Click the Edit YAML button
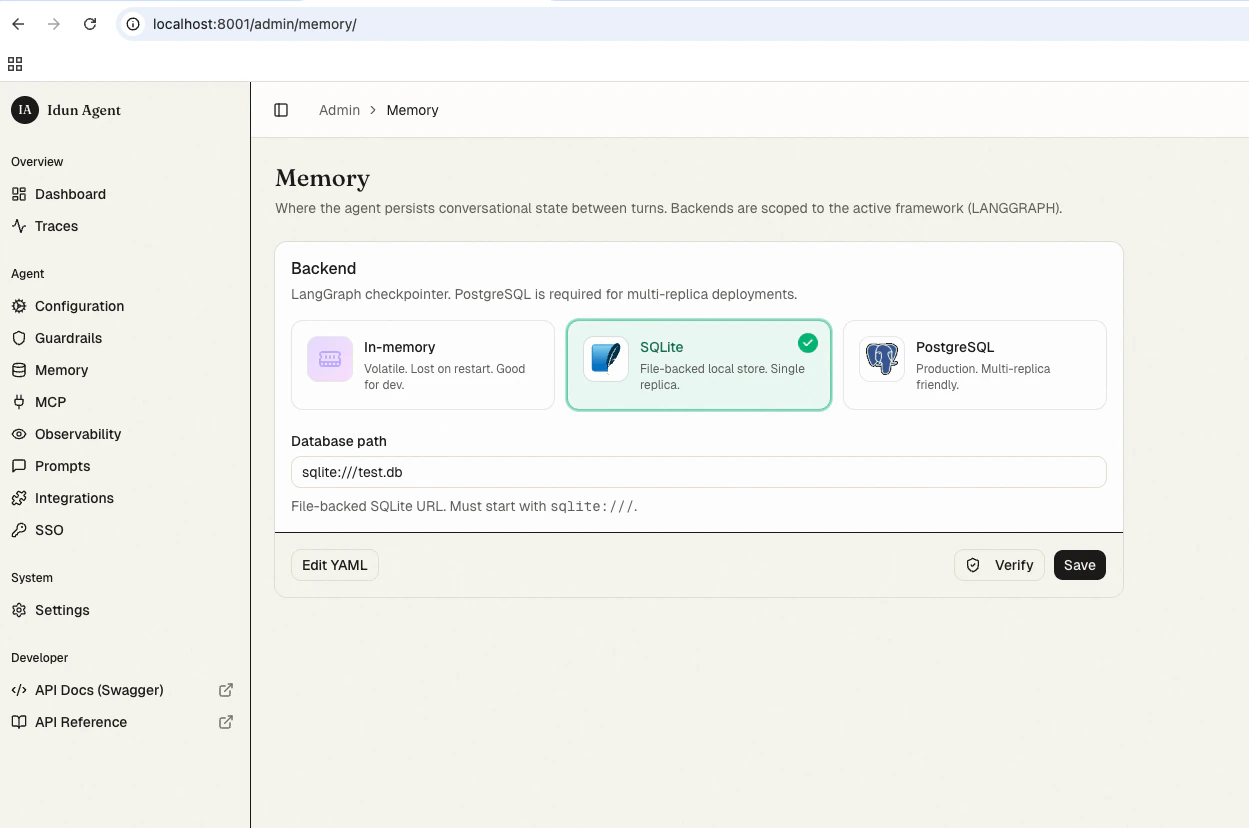Viewport: 1249px width, 828px height. (335, 565)
